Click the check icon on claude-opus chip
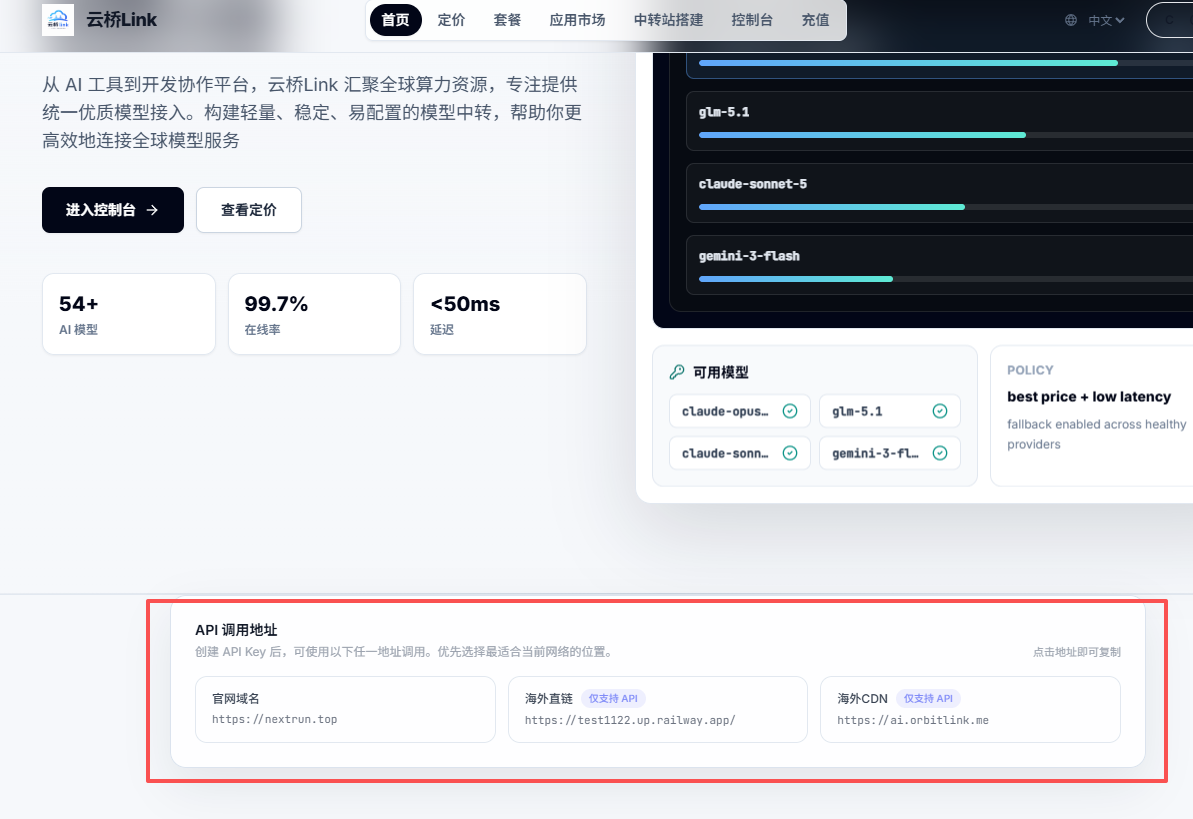This screenshot has height=819, width=1193. [x=791, y=411]
